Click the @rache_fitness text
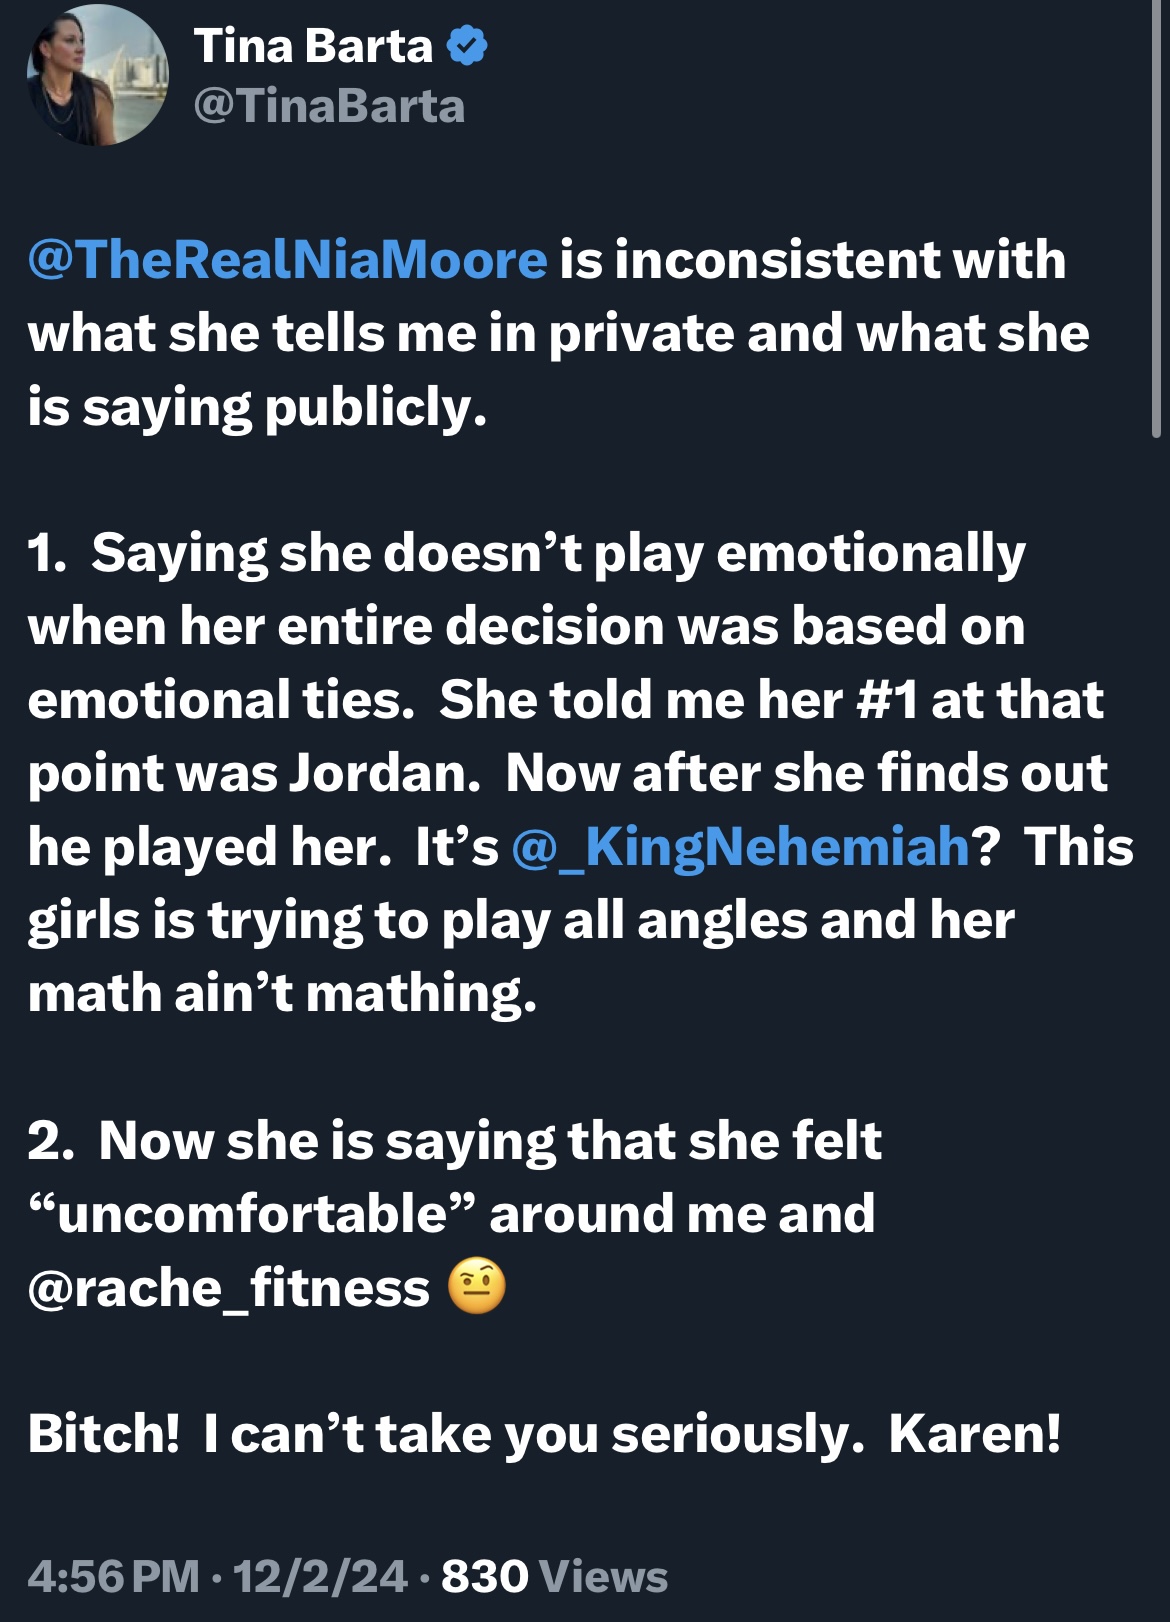 229,1287
